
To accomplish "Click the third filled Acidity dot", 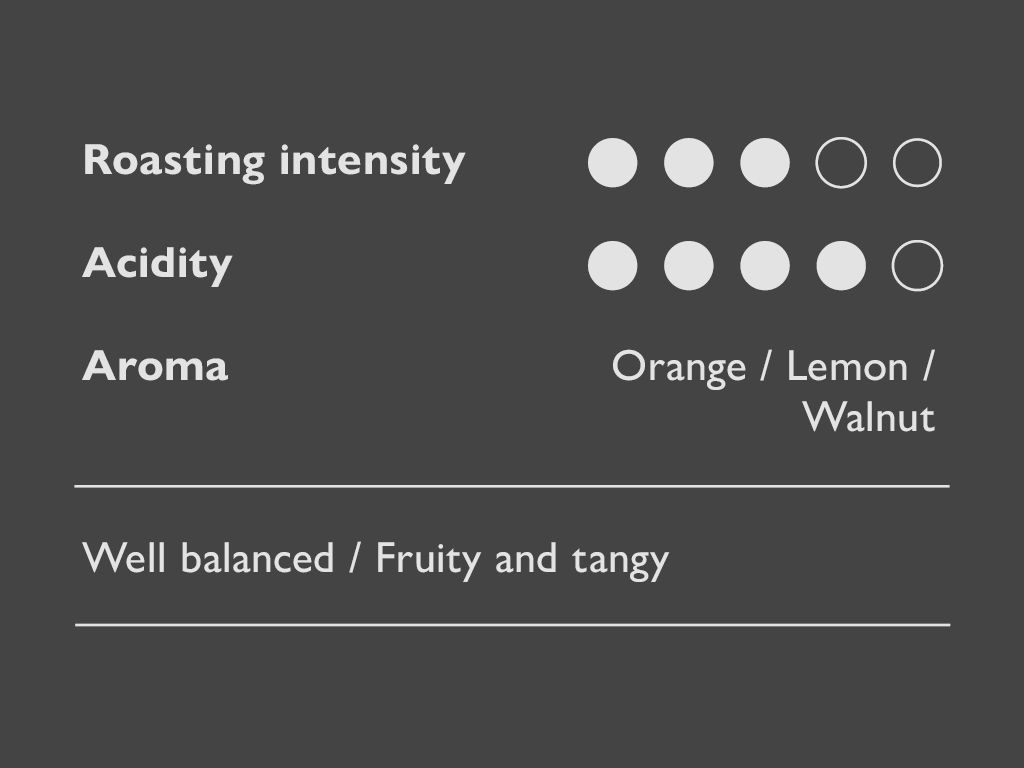I will (765, 266).
